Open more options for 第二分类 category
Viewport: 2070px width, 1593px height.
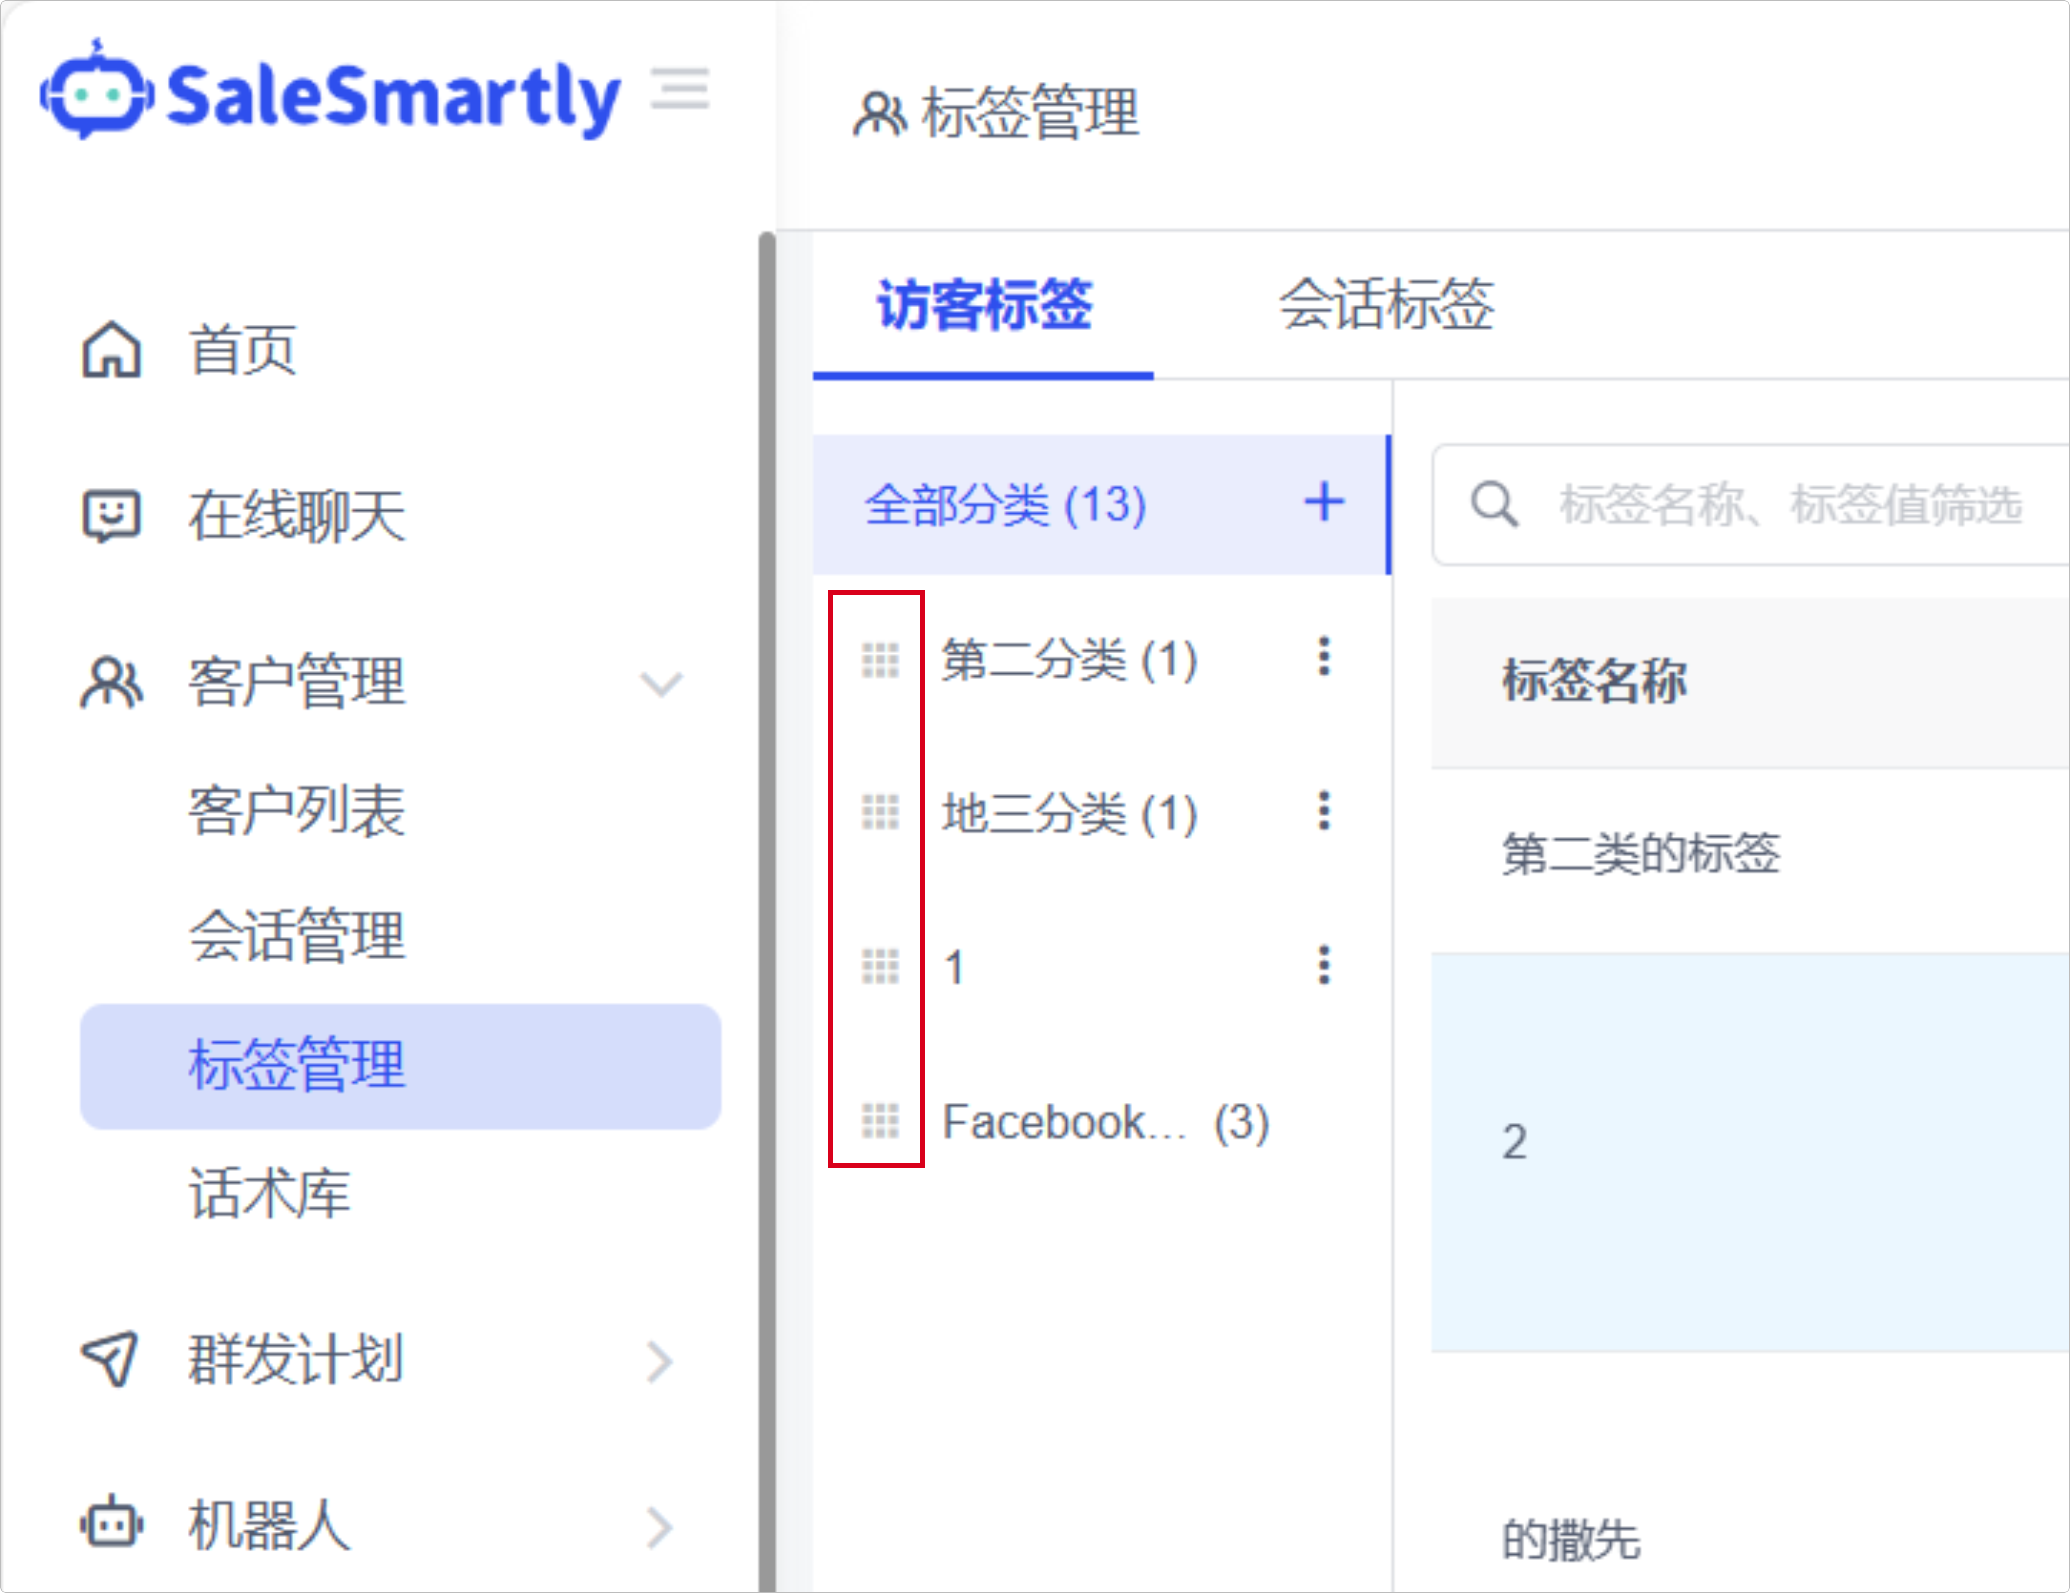pos(1324,657)
